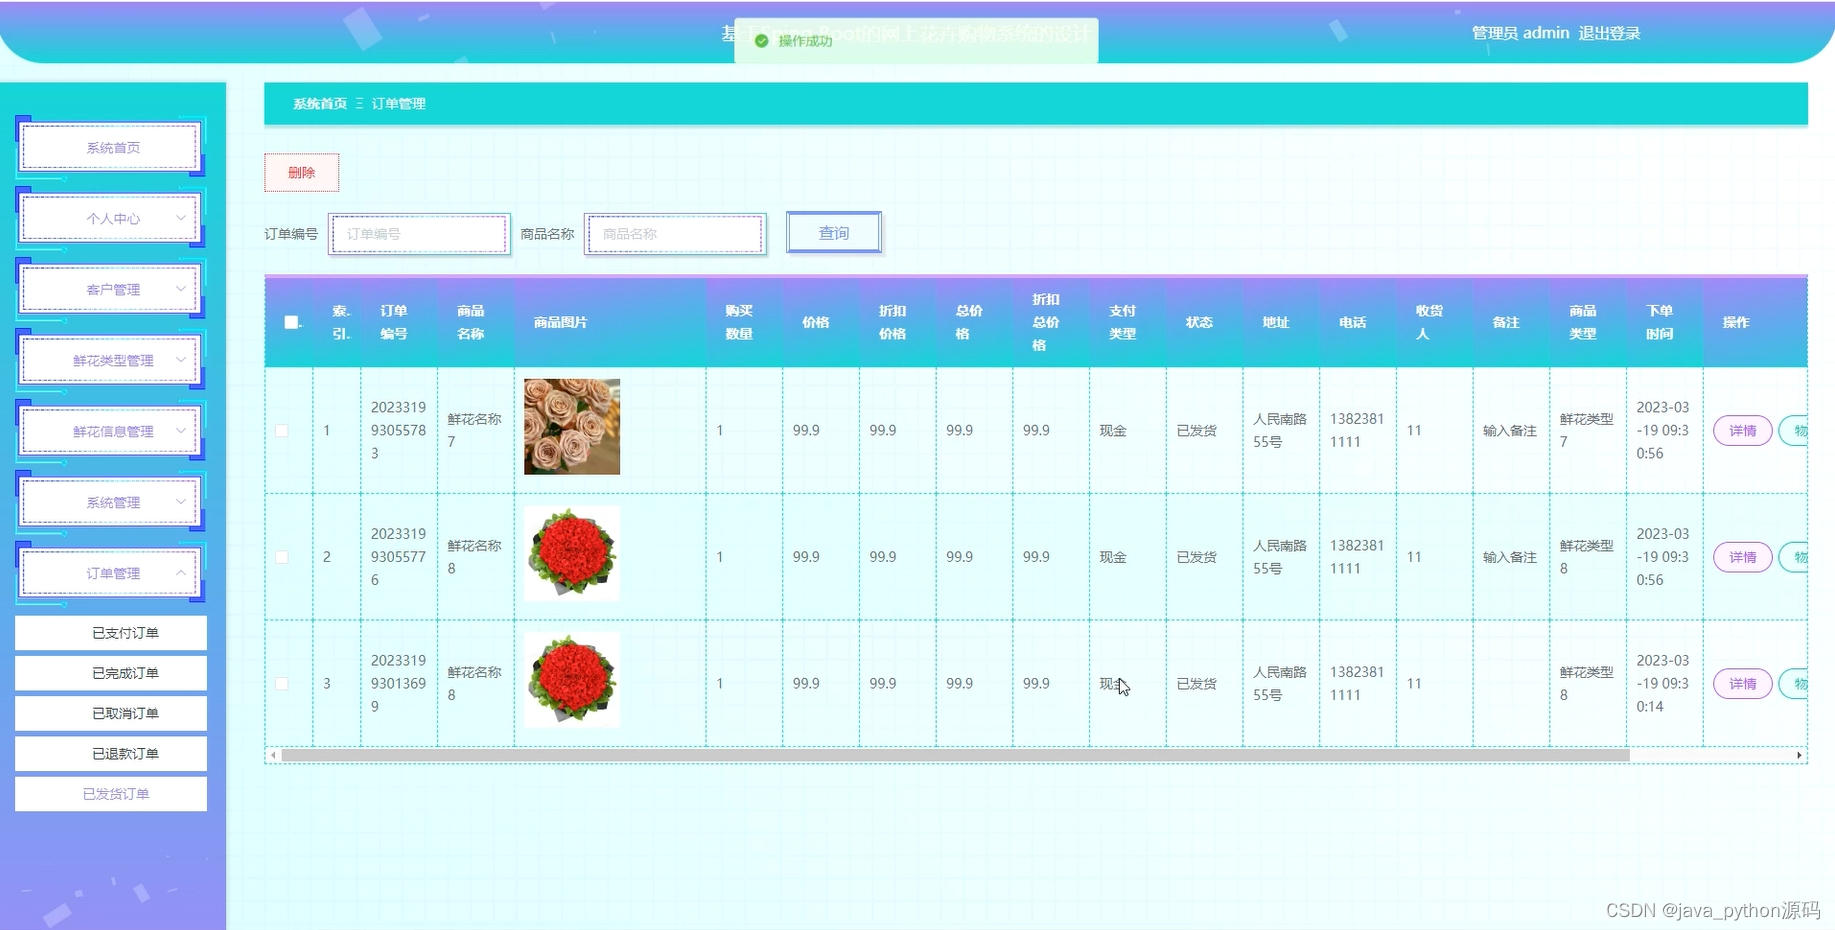Open 已完成订单 submenu item
Viewport: 1835px width, 930px height.
111,673
